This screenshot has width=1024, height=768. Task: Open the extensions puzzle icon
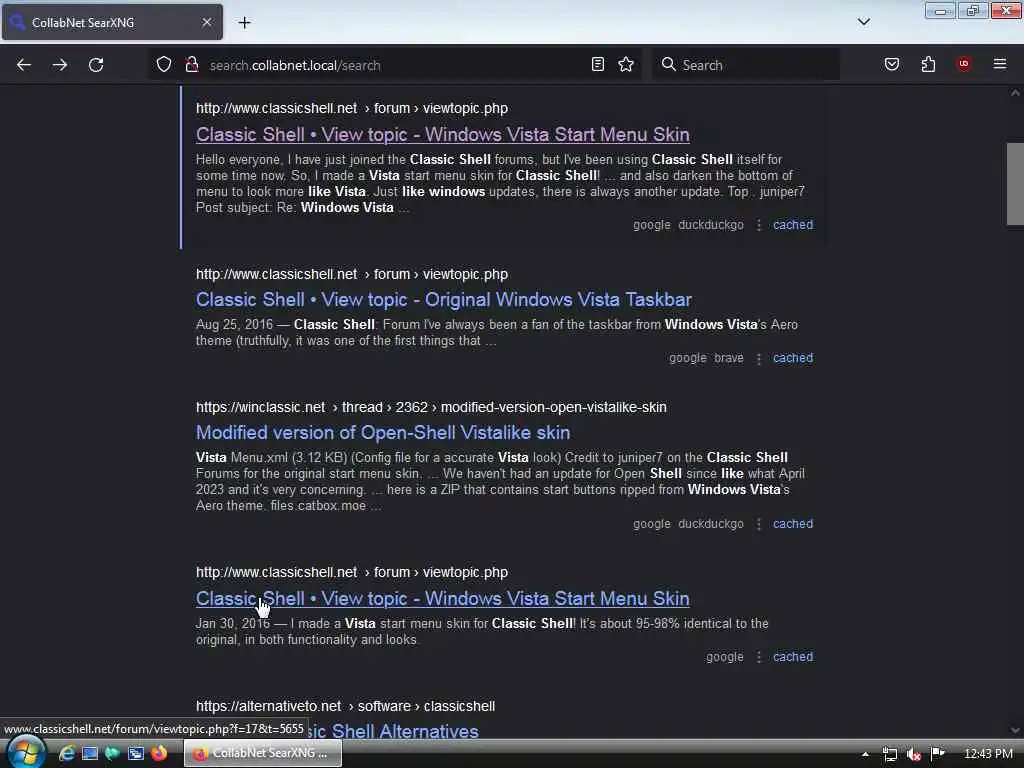coord(928,64)
